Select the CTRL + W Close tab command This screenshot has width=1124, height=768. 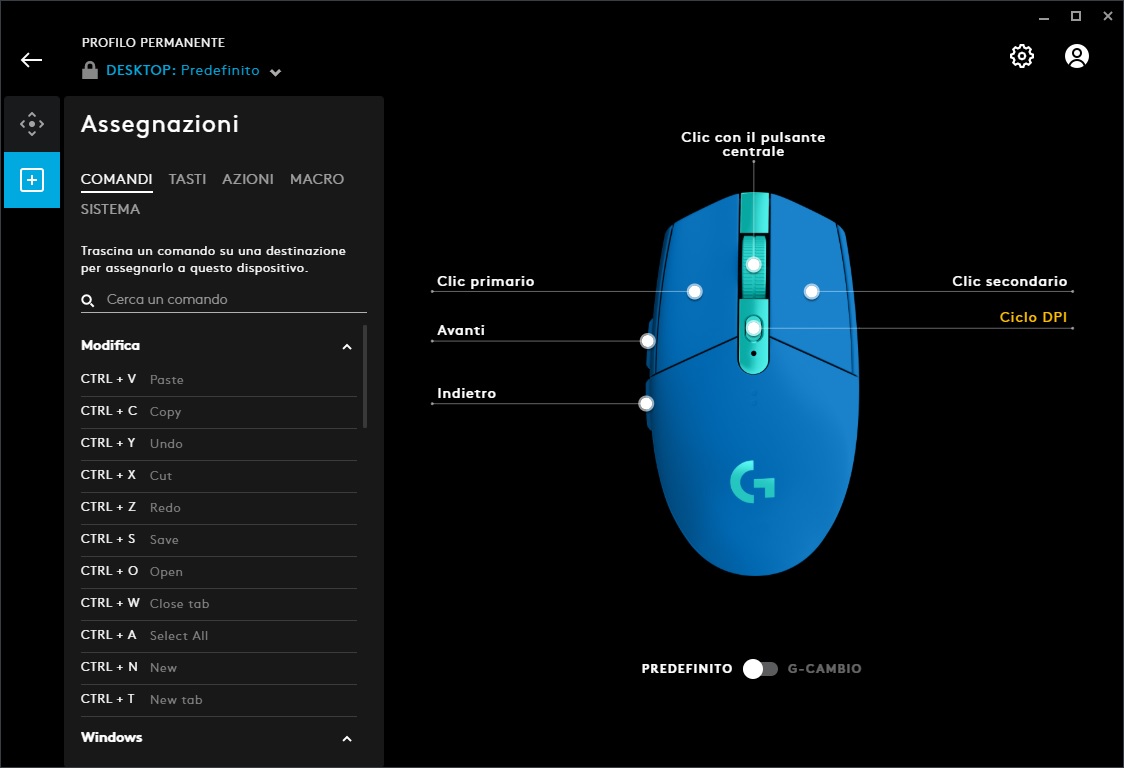(219, 604)
